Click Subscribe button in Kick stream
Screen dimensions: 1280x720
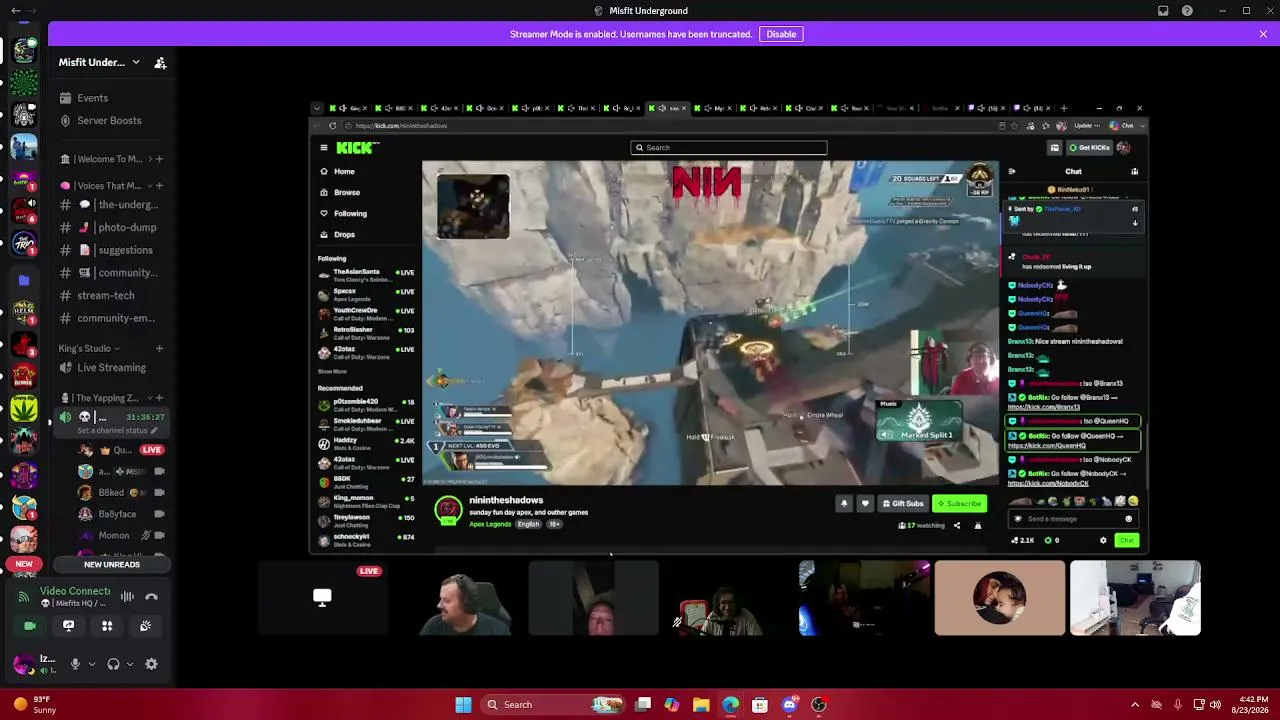(960, 504)
